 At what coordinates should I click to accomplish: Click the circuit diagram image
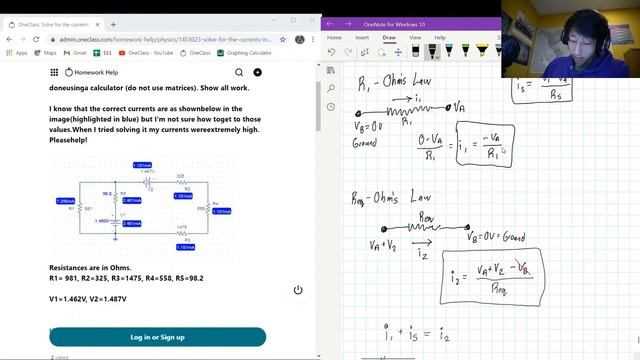(x=143, y=207)
